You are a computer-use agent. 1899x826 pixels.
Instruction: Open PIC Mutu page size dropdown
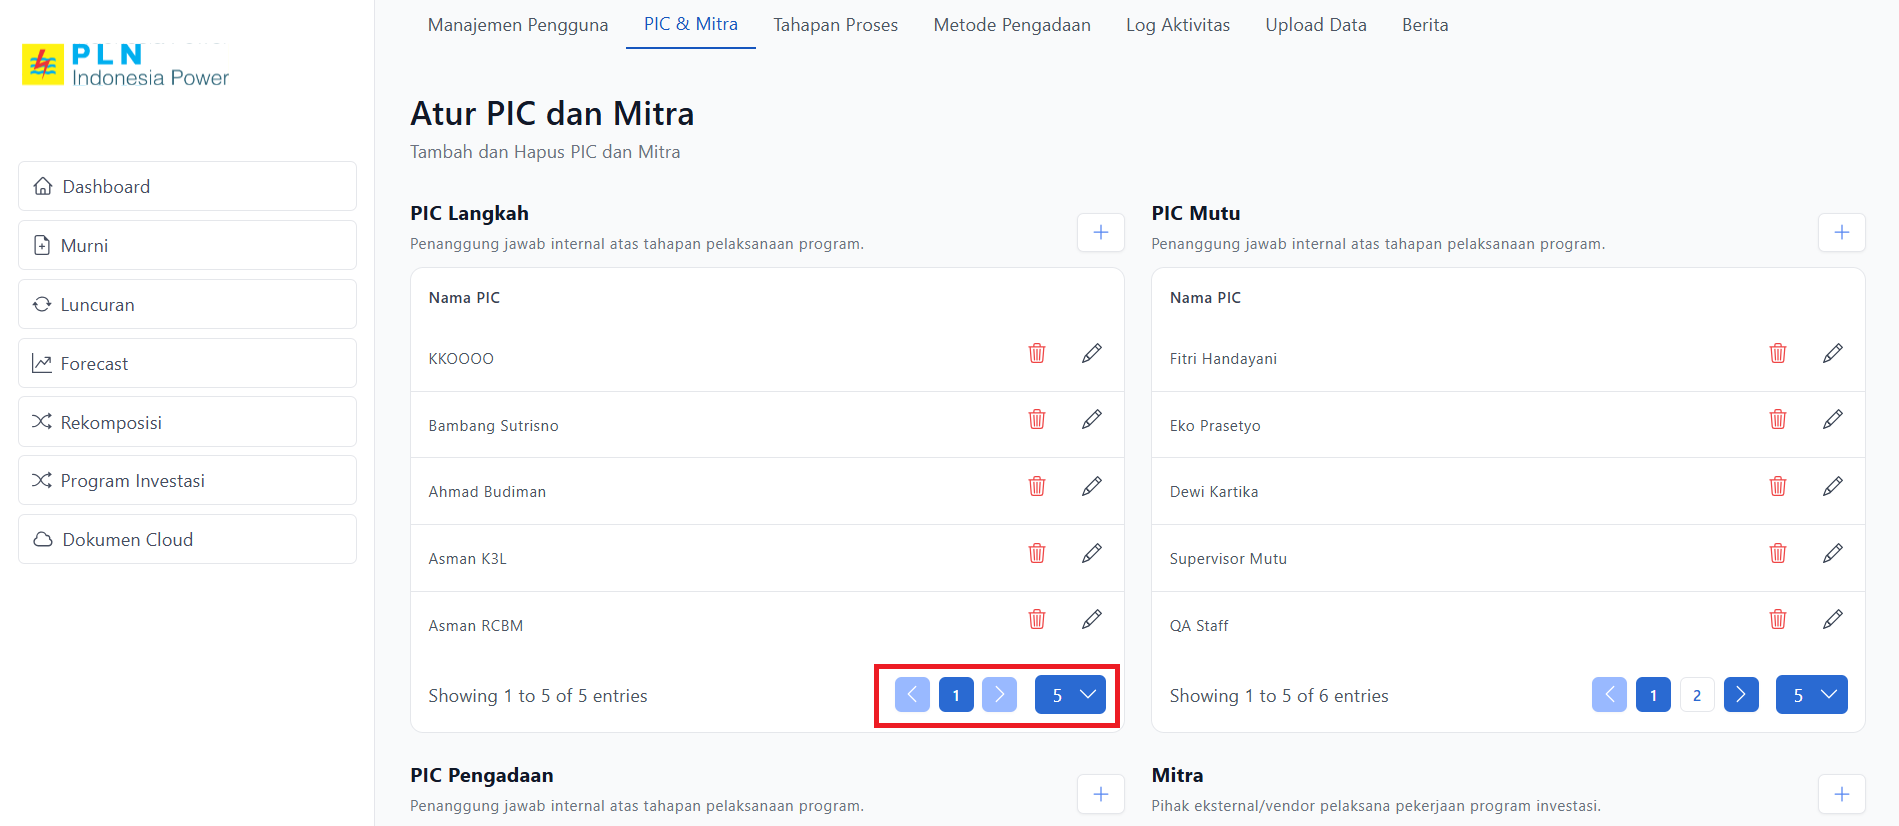point(1811,695)
